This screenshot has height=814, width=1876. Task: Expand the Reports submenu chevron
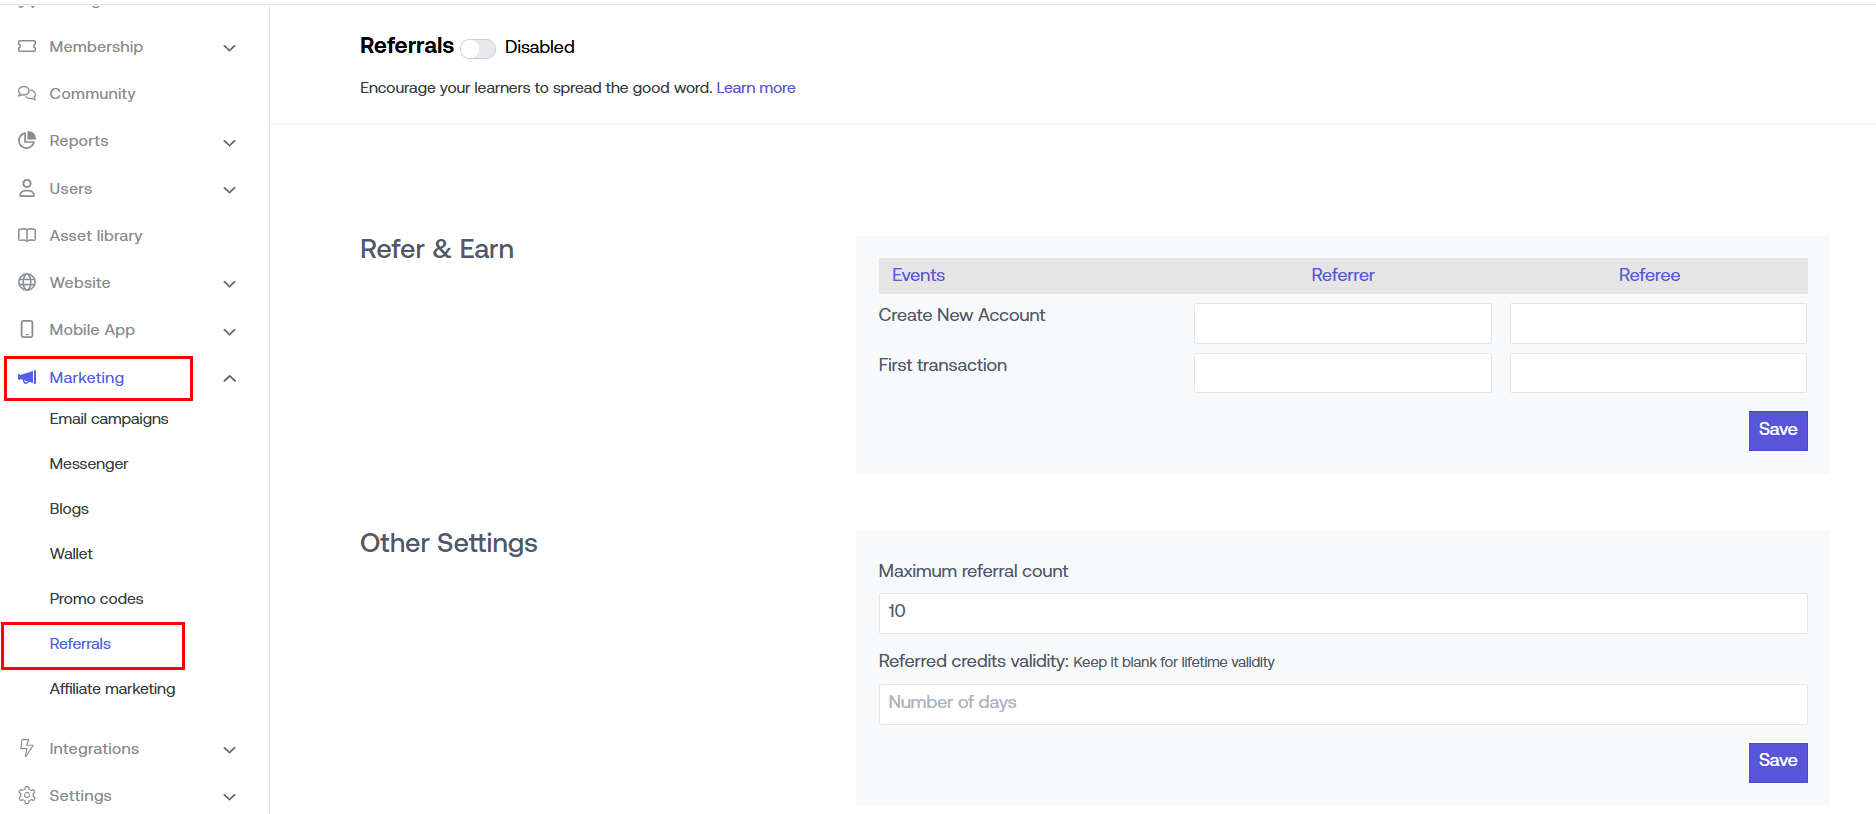point(229,142)
